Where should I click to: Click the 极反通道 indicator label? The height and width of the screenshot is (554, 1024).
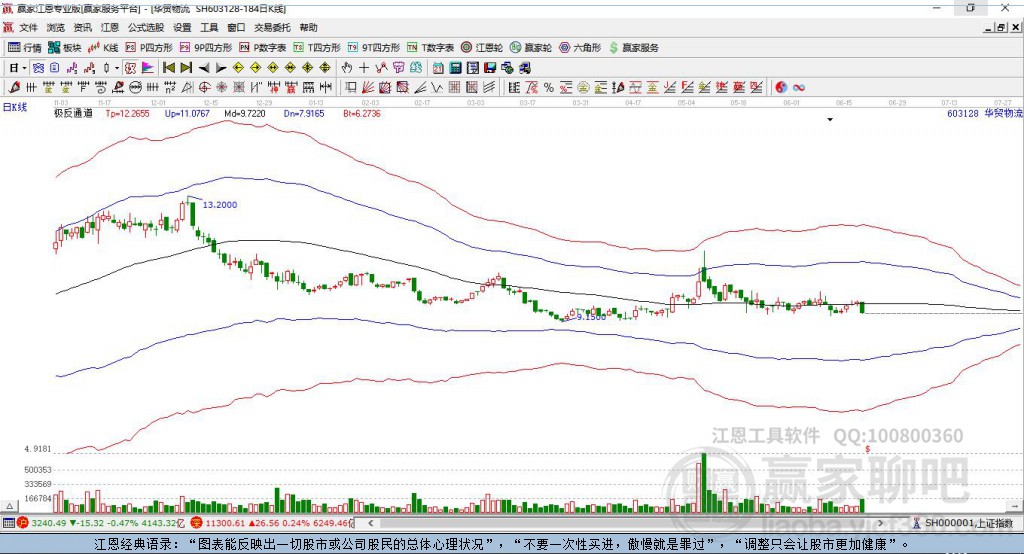click(x=73, y=113)
